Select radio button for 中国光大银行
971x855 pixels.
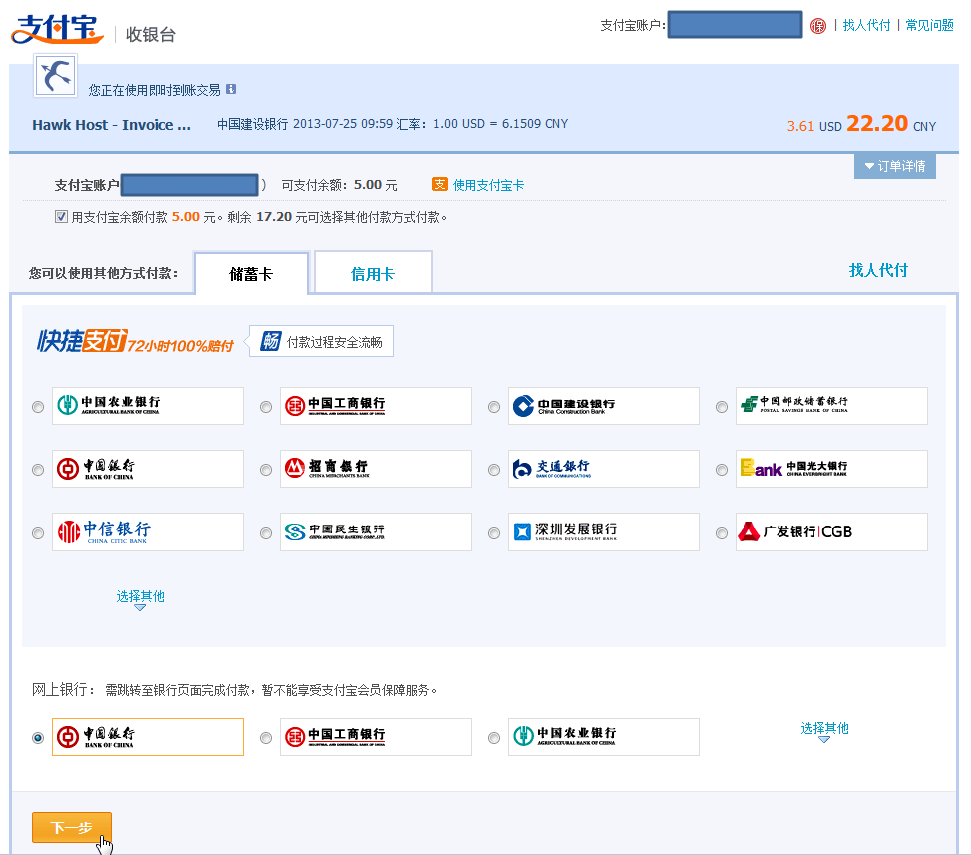pos(722,470)
